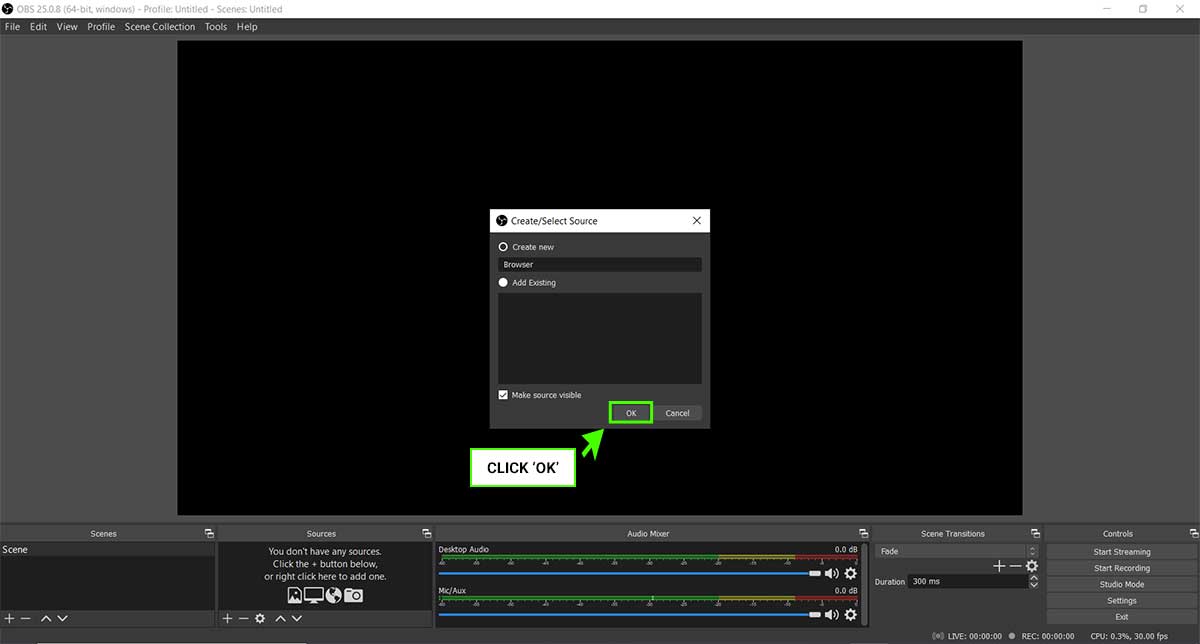Viewport: 1200px width, 644px height.
Task: Click the OBS logo in the main title bar
Action: tap(8, 9)
